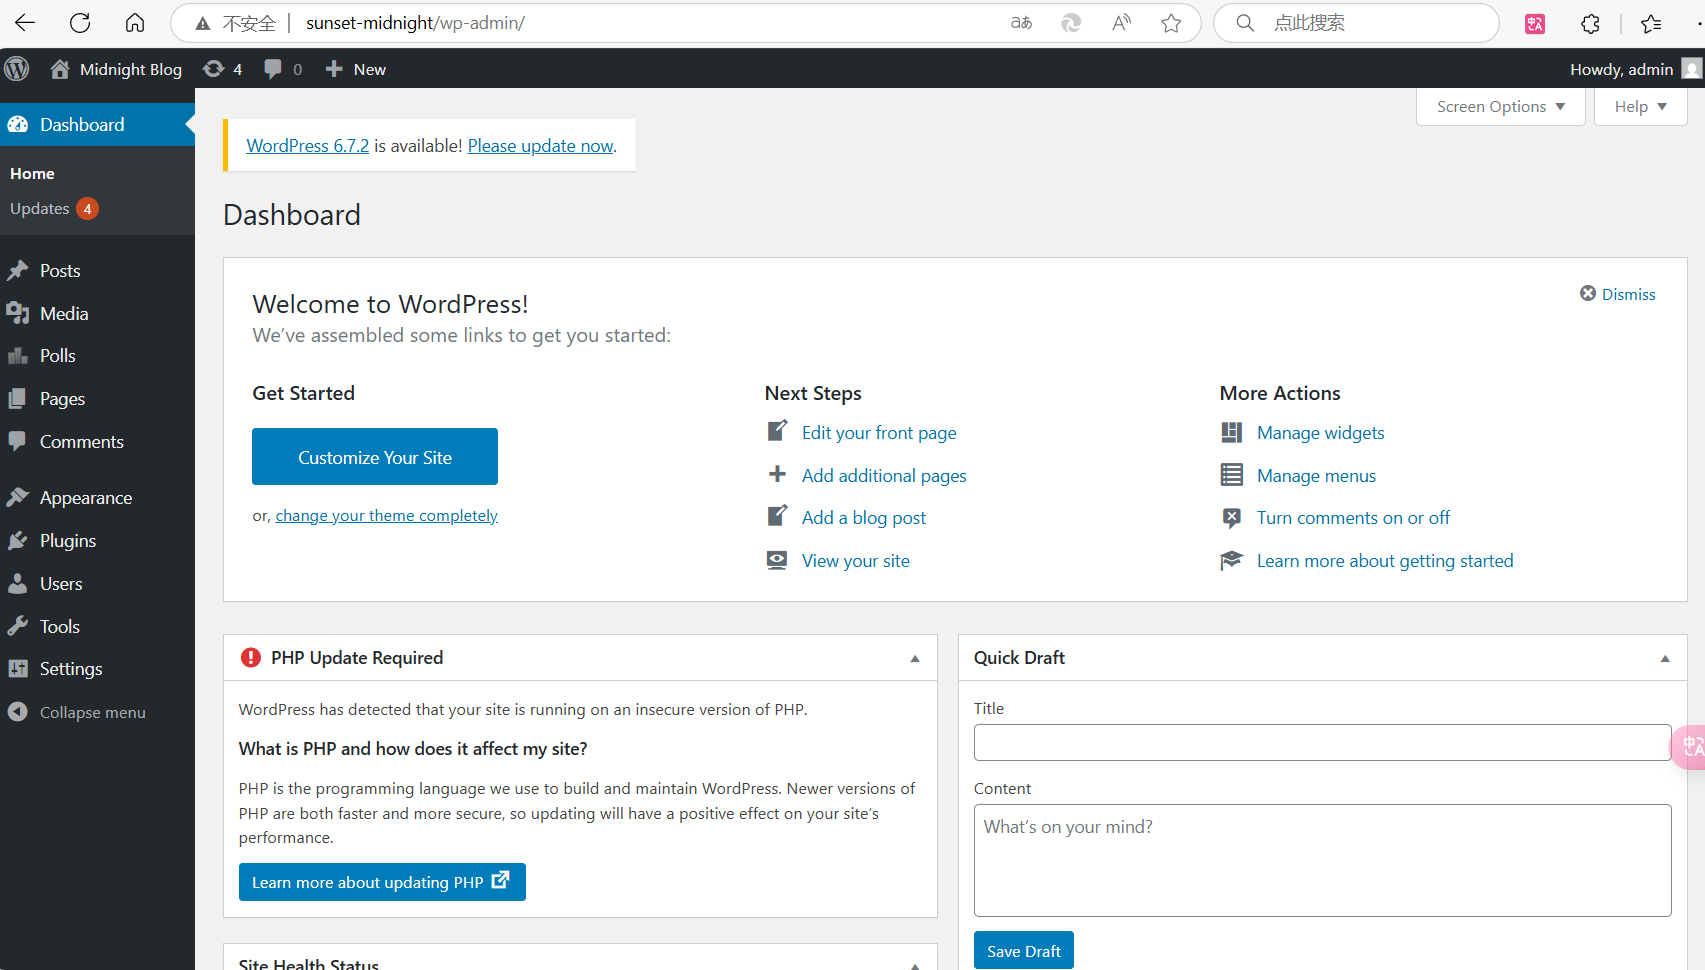This screenshot has height=970, width=1705.
Task: Click the WordPress logo in admin bar
Action: pyautogui.click(x=17, y=69)
